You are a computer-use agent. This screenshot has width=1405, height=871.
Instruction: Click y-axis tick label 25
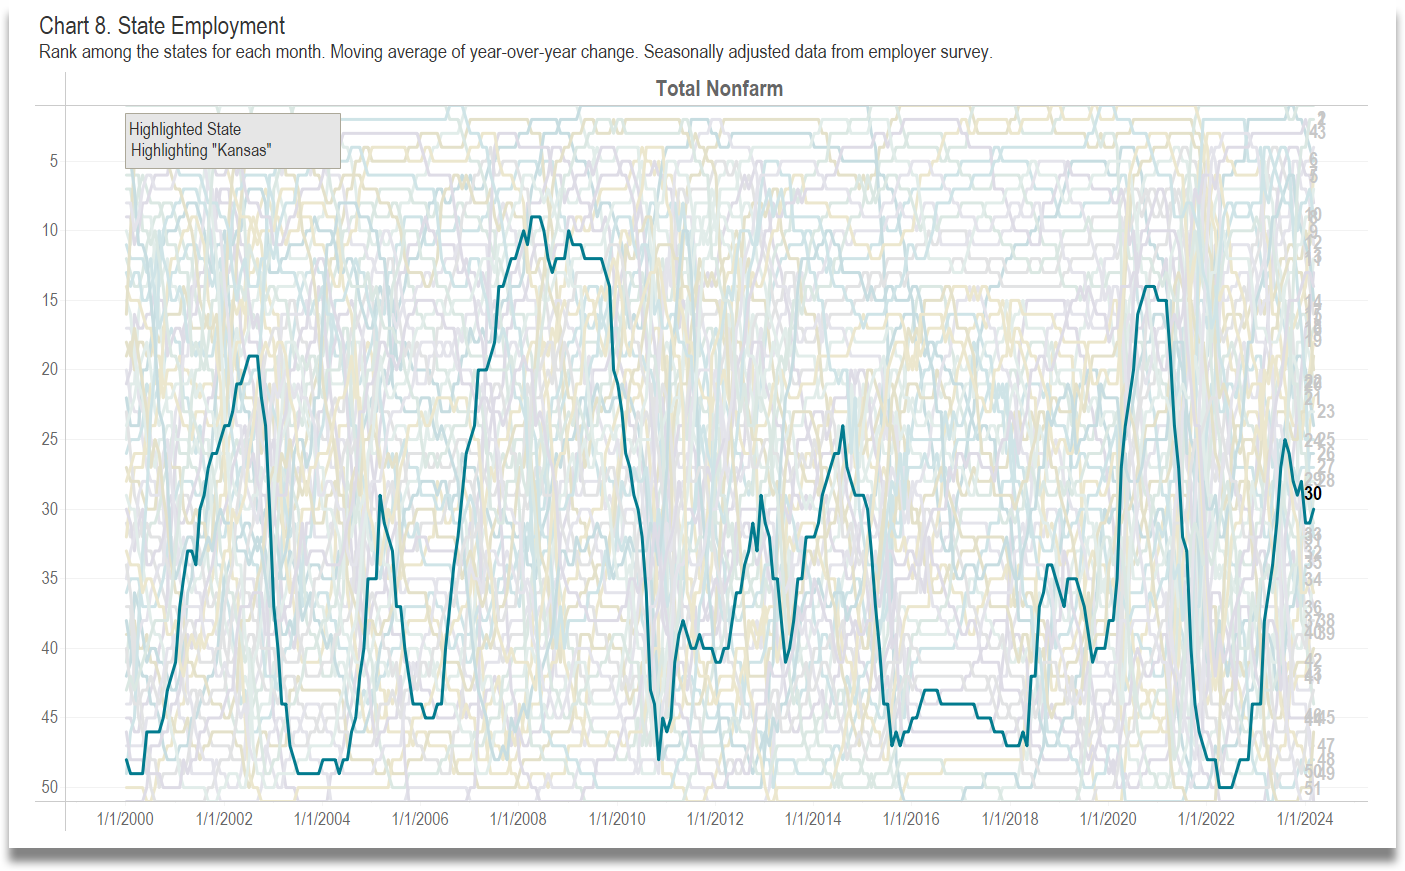coord(50,439)
